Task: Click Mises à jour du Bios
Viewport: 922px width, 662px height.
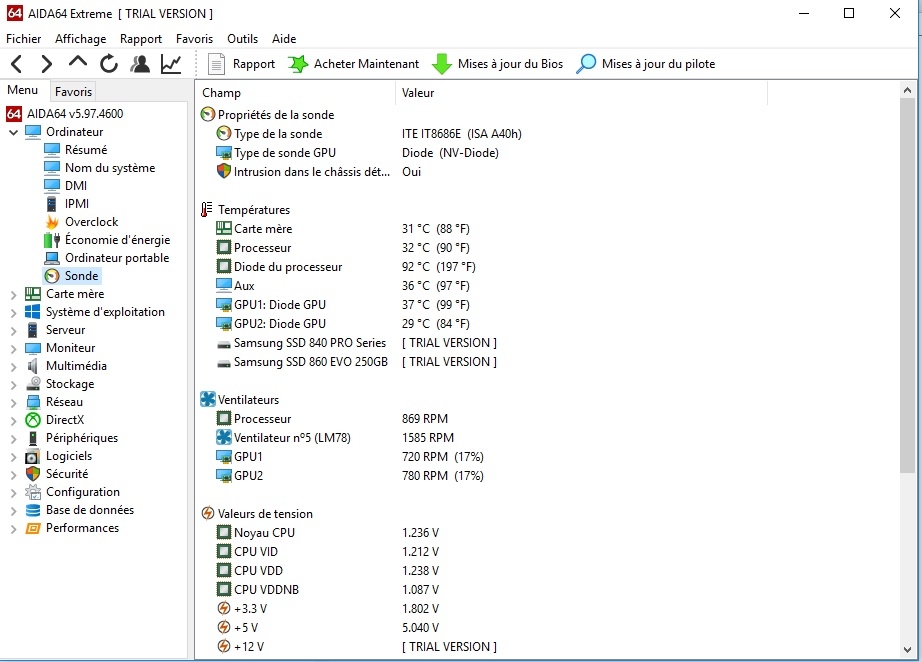Action: (x=498, y=64)
